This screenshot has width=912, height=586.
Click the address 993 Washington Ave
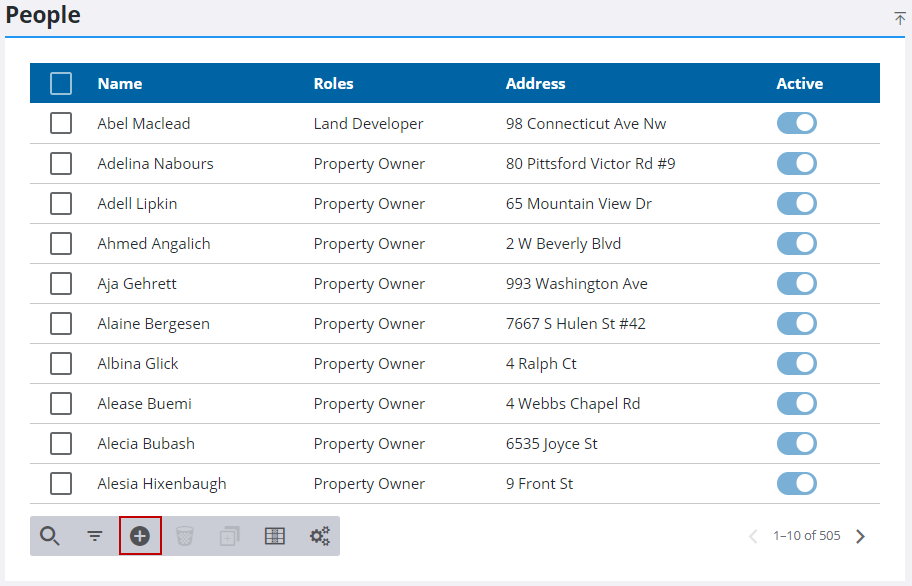point(576,284)
